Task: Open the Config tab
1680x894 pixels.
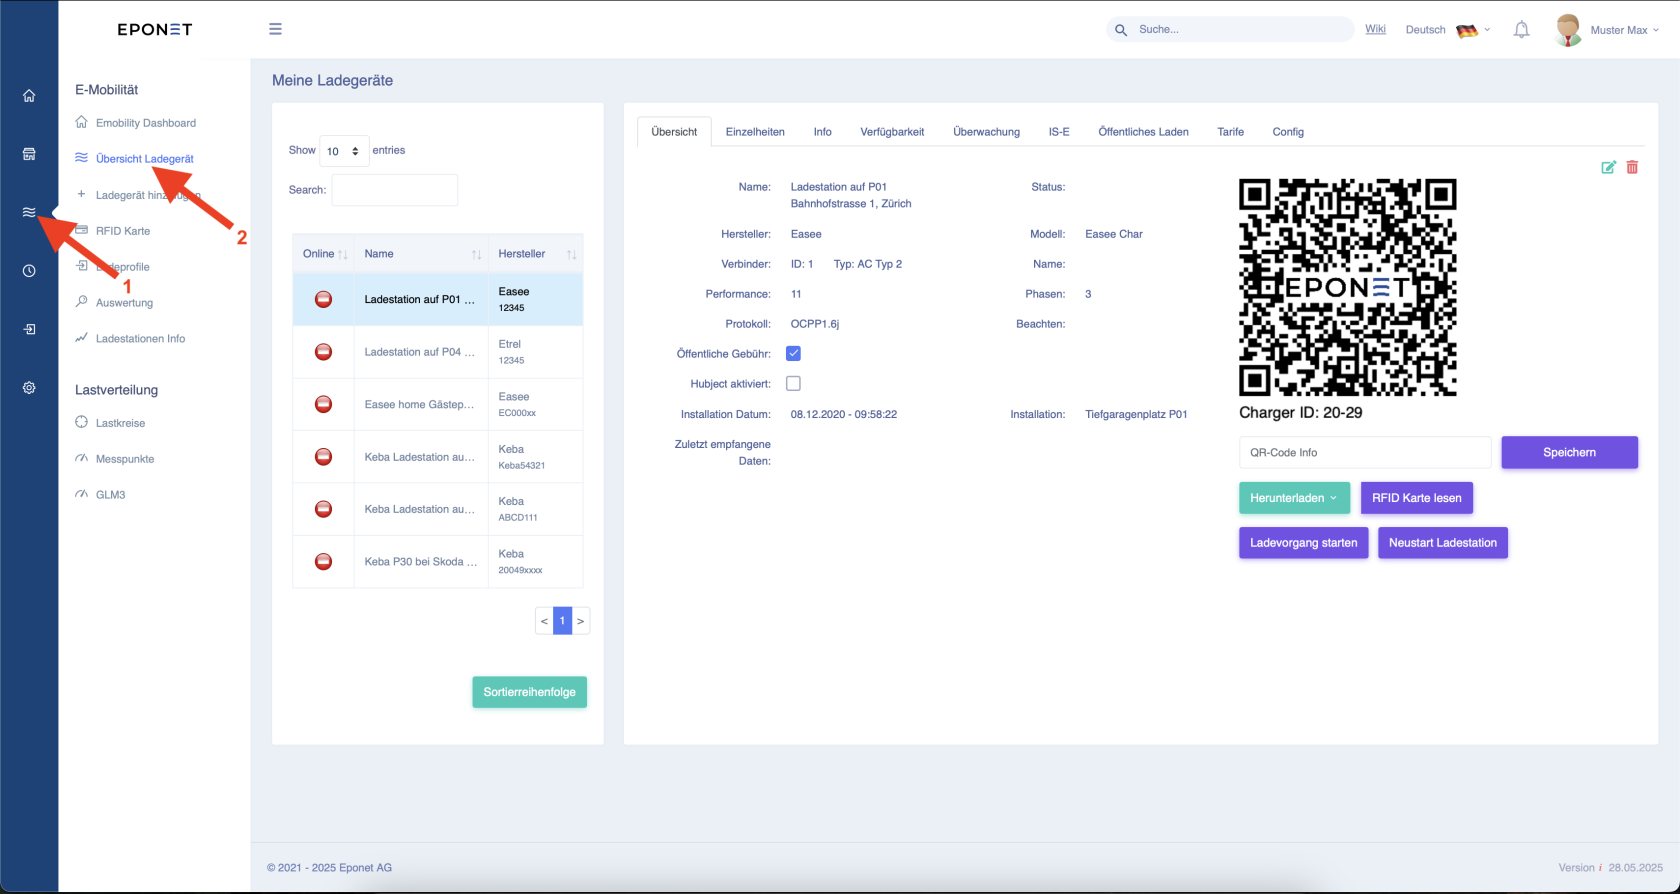Action: click(1288, 132)
